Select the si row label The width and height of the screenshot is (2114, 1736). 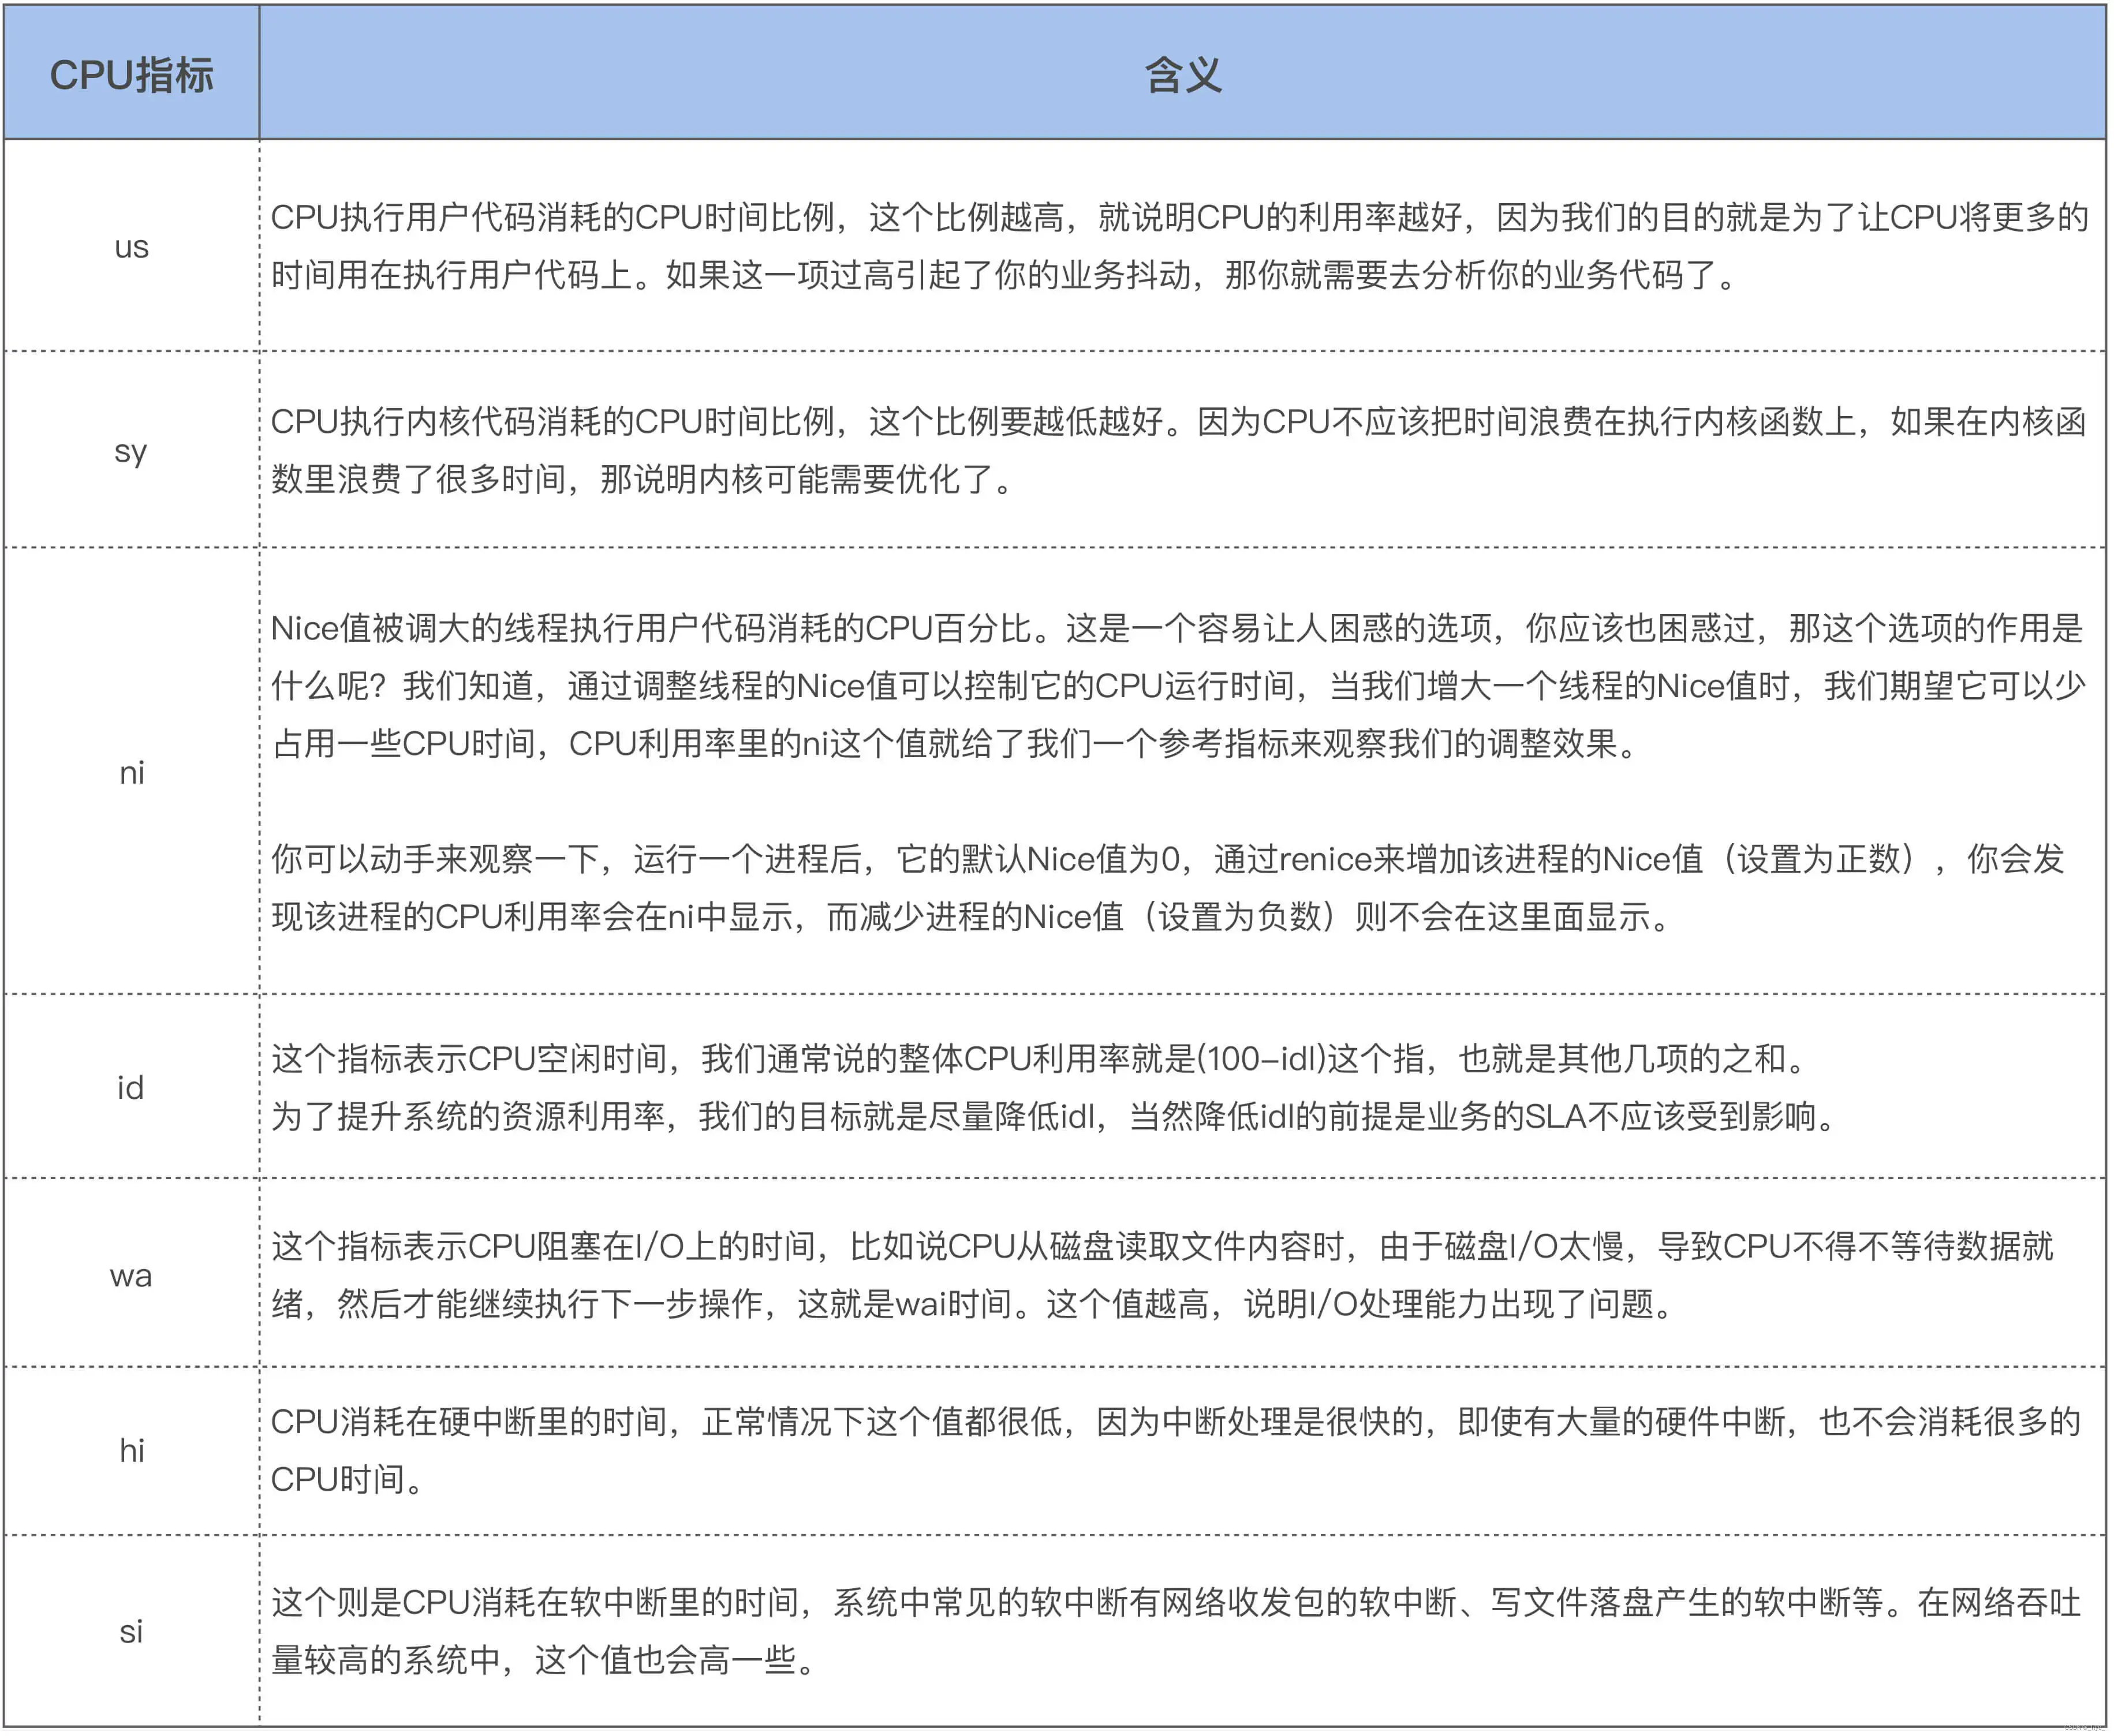click(x=131, y=1631)
